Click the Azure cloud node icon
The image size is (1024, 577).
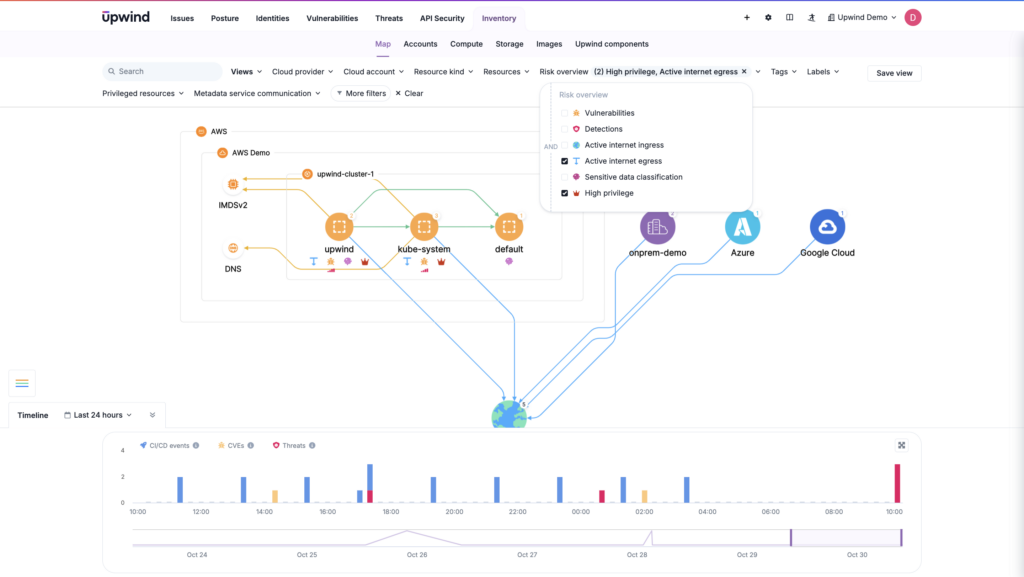pos(742,227)
